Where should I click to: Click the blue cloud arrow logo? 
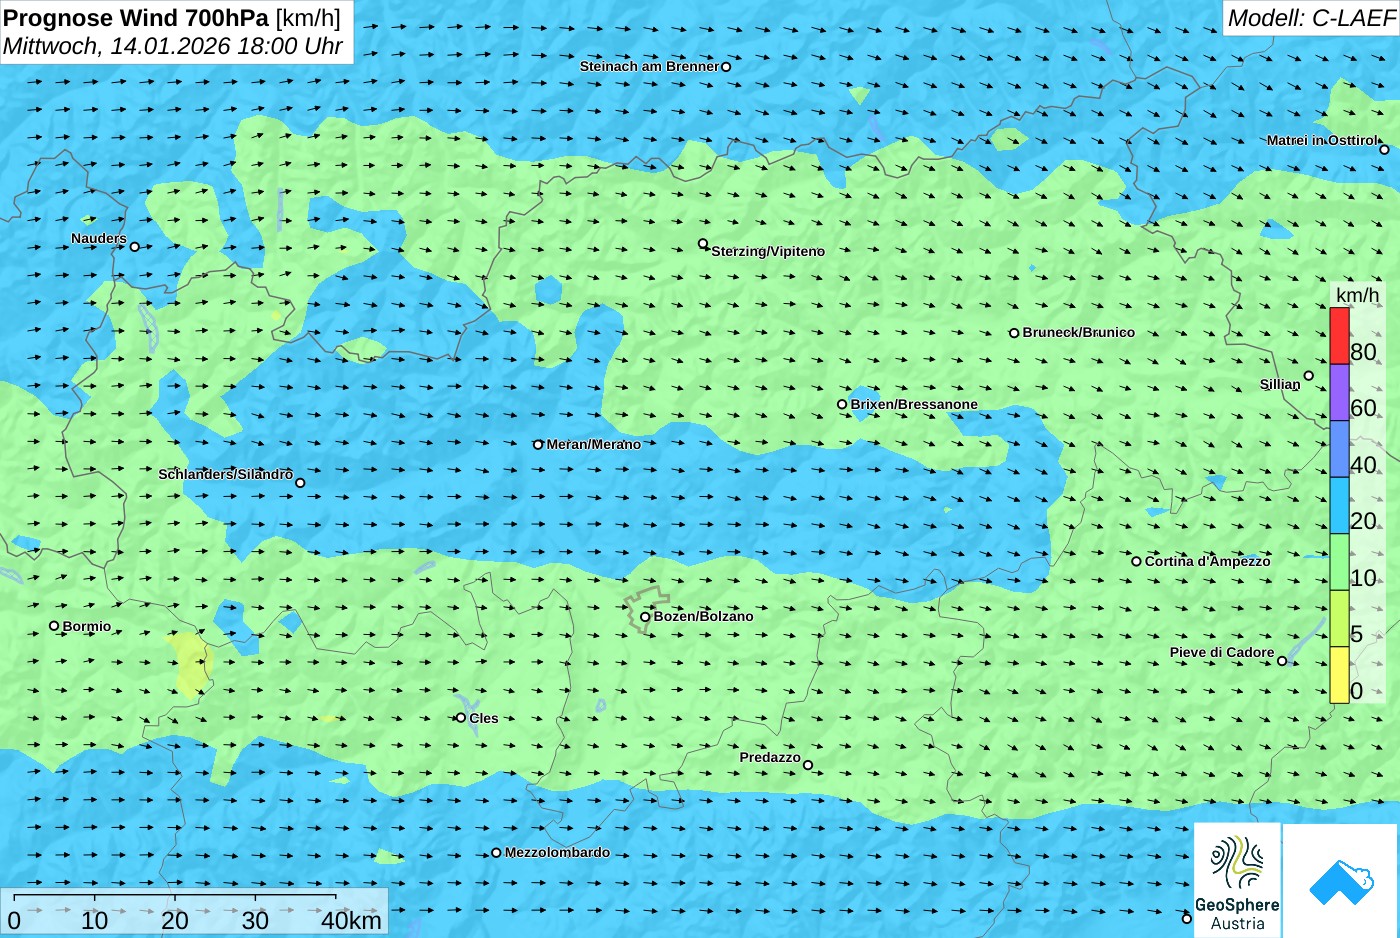[x=1341, y=880]
